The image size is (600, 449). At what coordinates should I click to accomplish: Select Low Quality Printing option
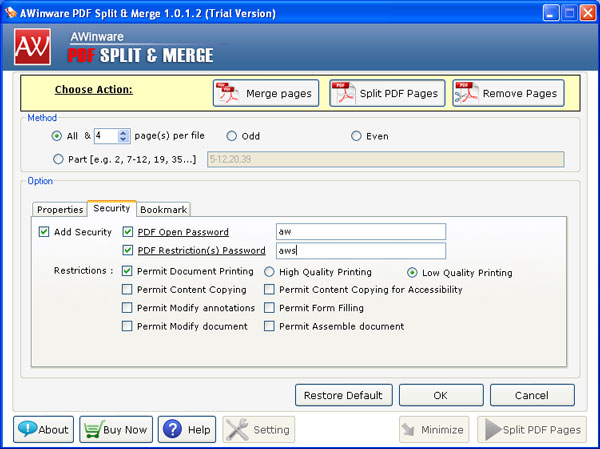412,273
